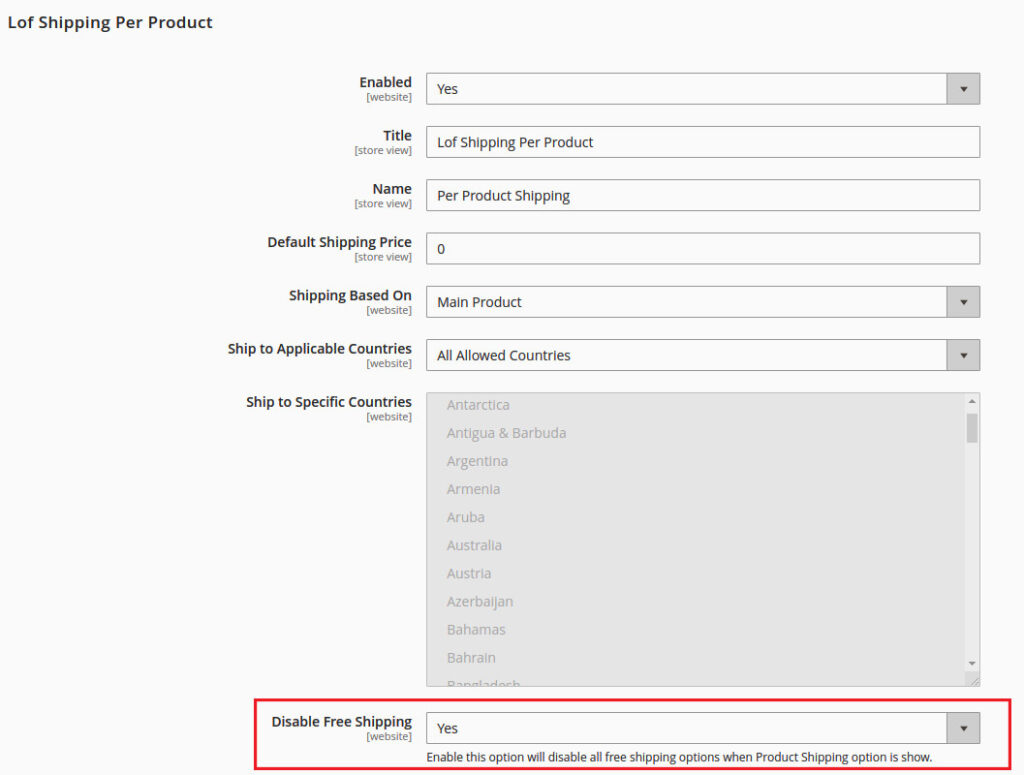The width and height of the screenshot is (1024, 775).
Task: Open Ship to Applicable Countries dropdown
Action: click(702, 355)
